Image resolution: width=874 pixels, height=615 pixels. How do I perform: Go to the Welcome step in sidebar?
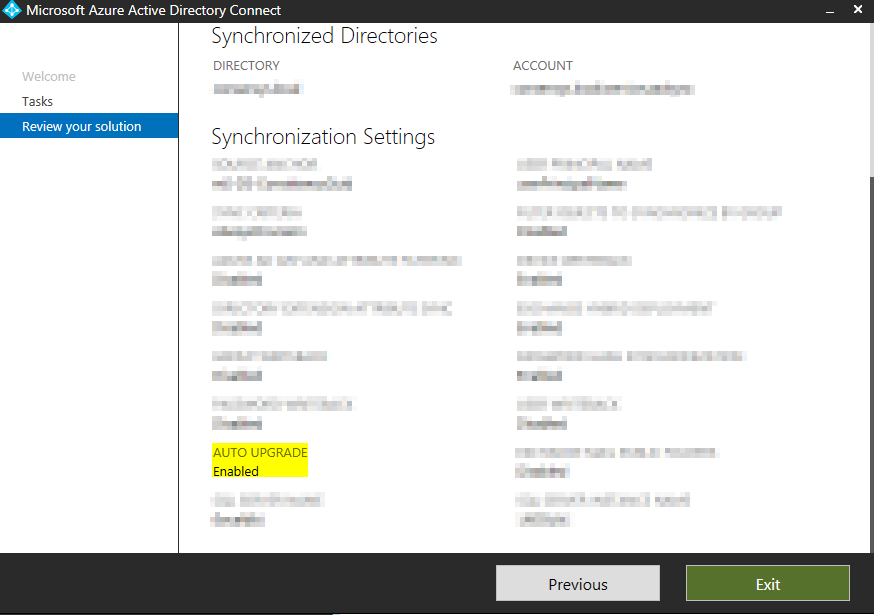(49, 76)
